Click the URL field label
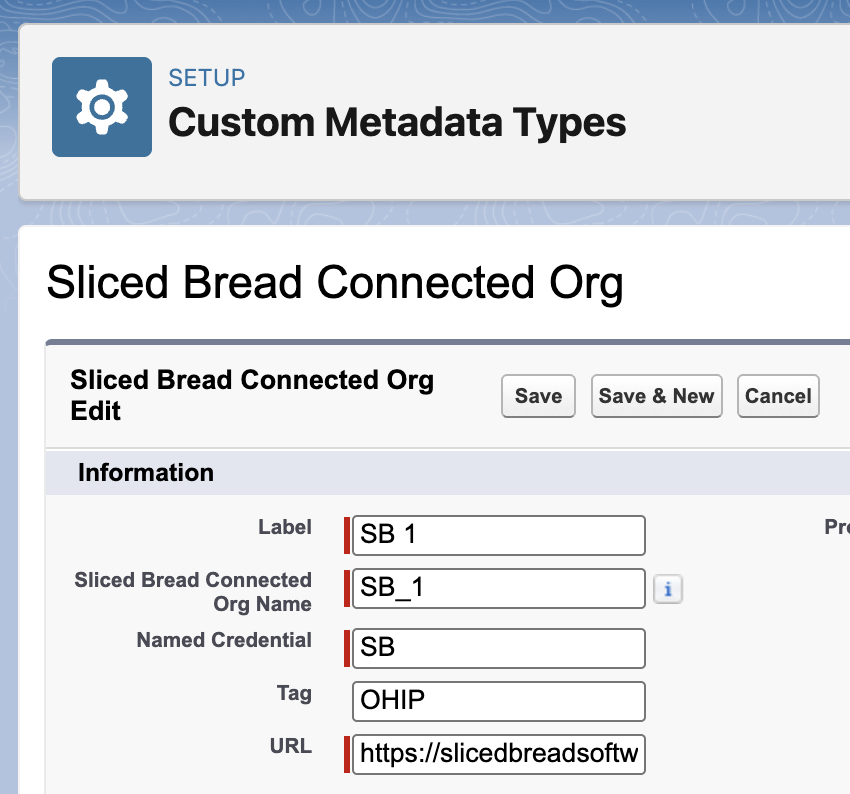The image size is (850, 794). point(291,746)
